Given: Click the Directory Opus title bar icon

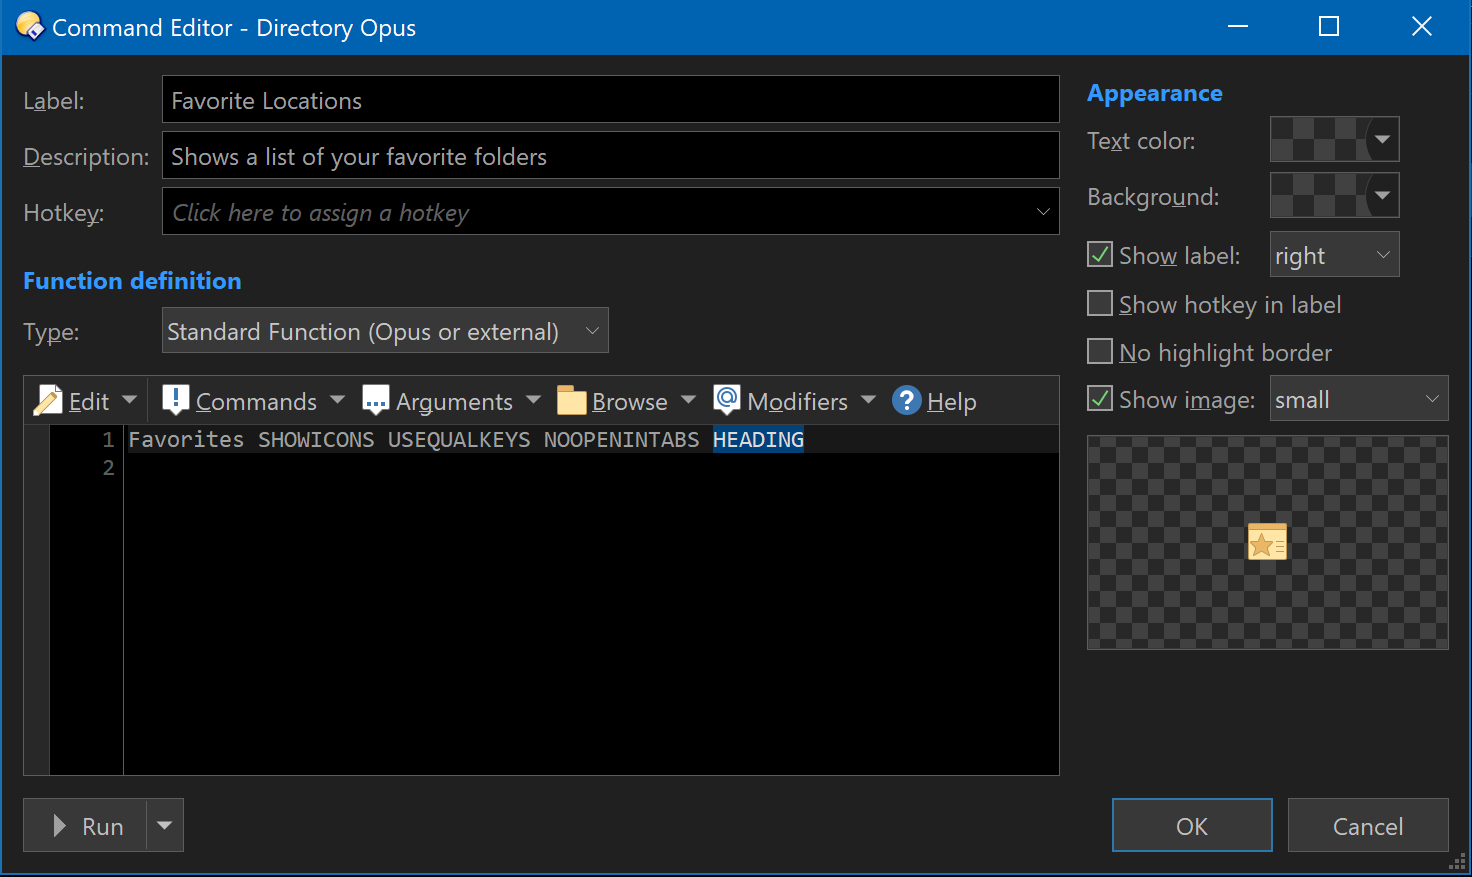Looking at the screenshot, I should pos(29,27).
